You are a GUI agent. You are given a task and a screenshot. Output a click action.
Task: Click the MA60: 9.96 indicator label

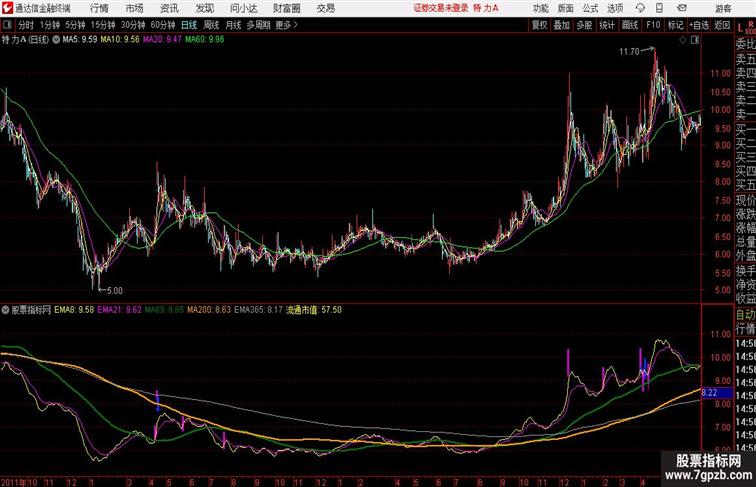tap(205, 40)
